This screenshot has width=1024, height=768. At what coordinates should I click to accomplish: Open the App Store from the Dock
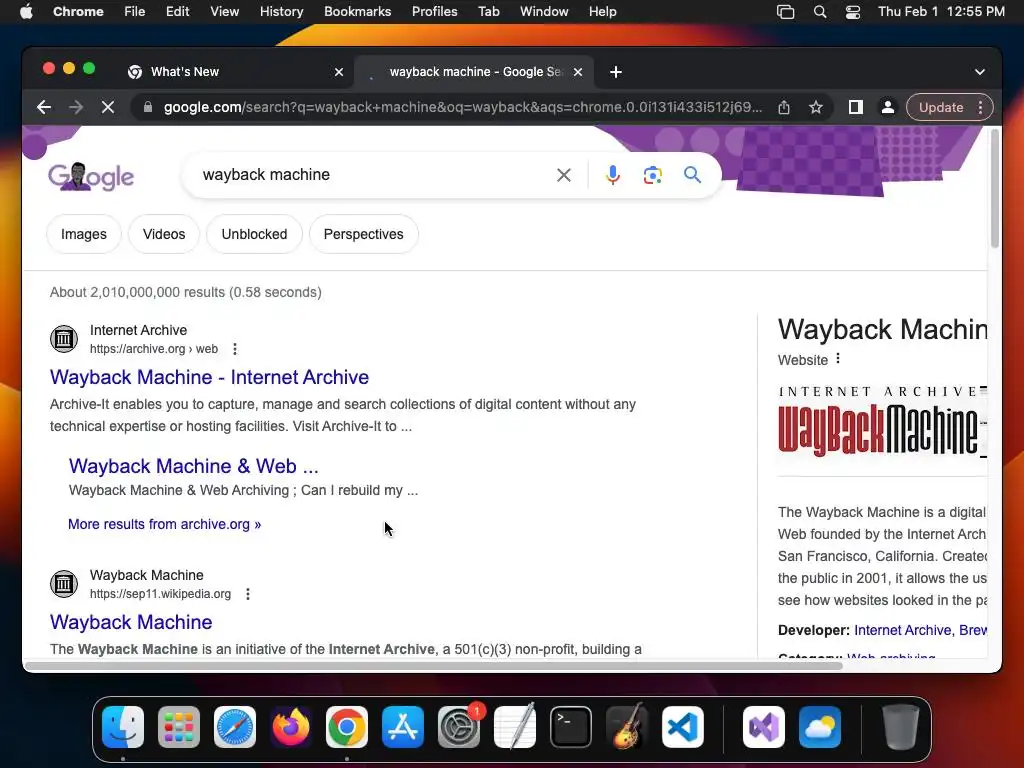click(403, 727)
